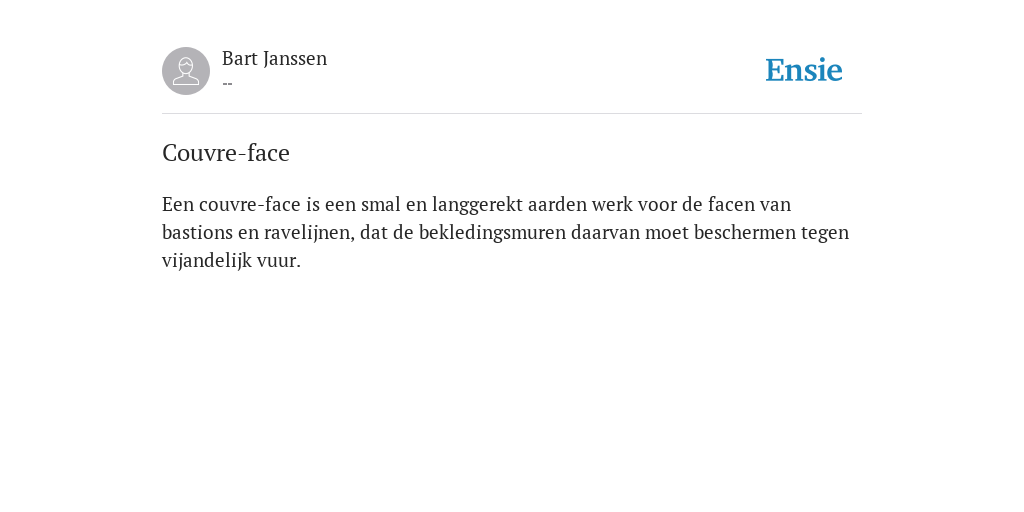1024x512 pixels.
Task: Click the author name Bart Janssen
Action: point(274,59)
